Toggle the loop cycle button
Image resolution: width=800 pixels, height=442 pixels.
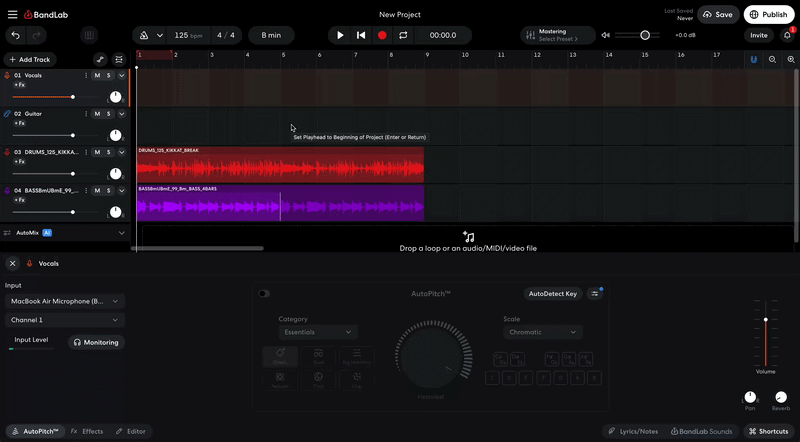(x=403, y=35)
